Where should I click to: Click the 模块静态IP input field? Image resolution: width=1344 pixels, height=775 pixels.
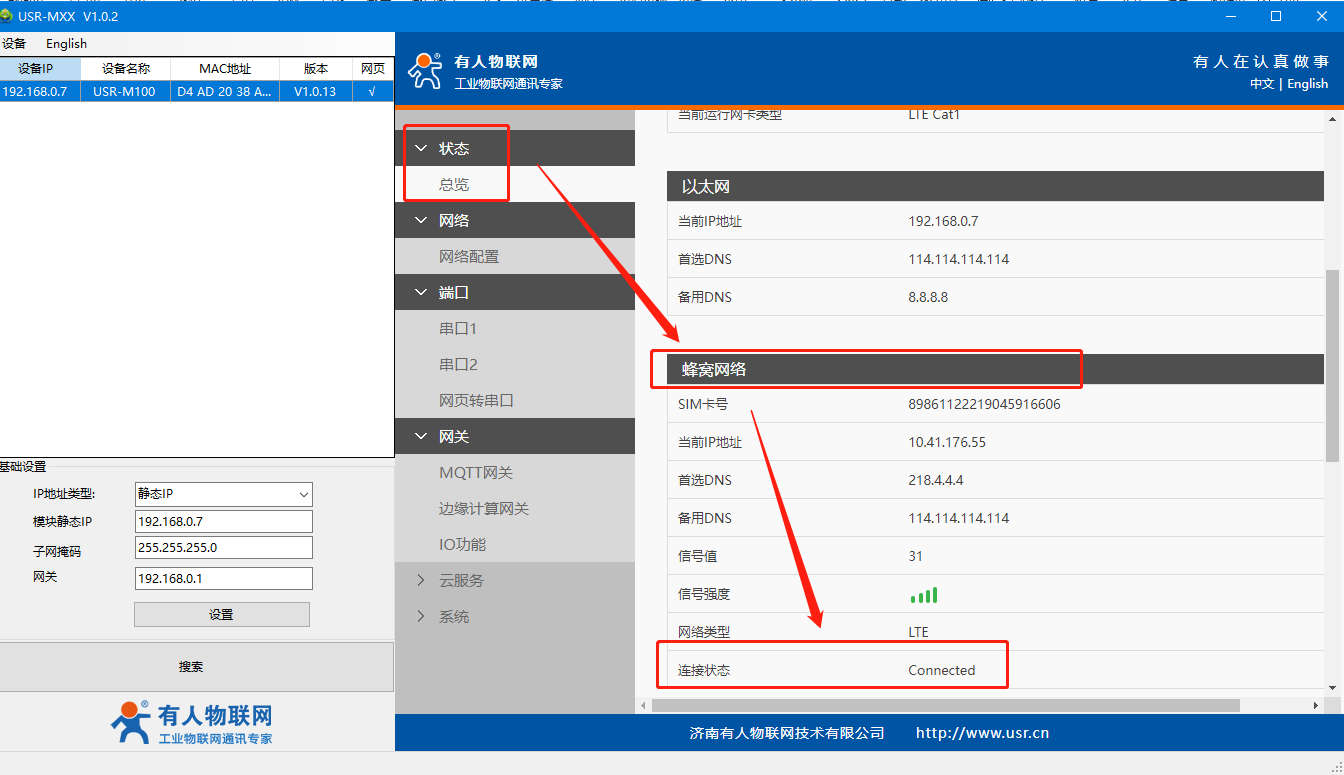tap(223, 522)
